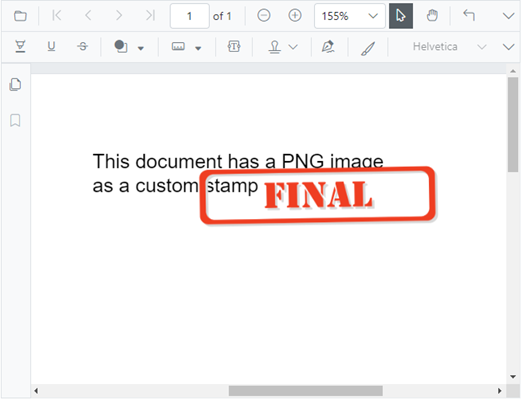
Task: Click the horizontal scrollbar right arrow
Action: [x=499, y=391]
